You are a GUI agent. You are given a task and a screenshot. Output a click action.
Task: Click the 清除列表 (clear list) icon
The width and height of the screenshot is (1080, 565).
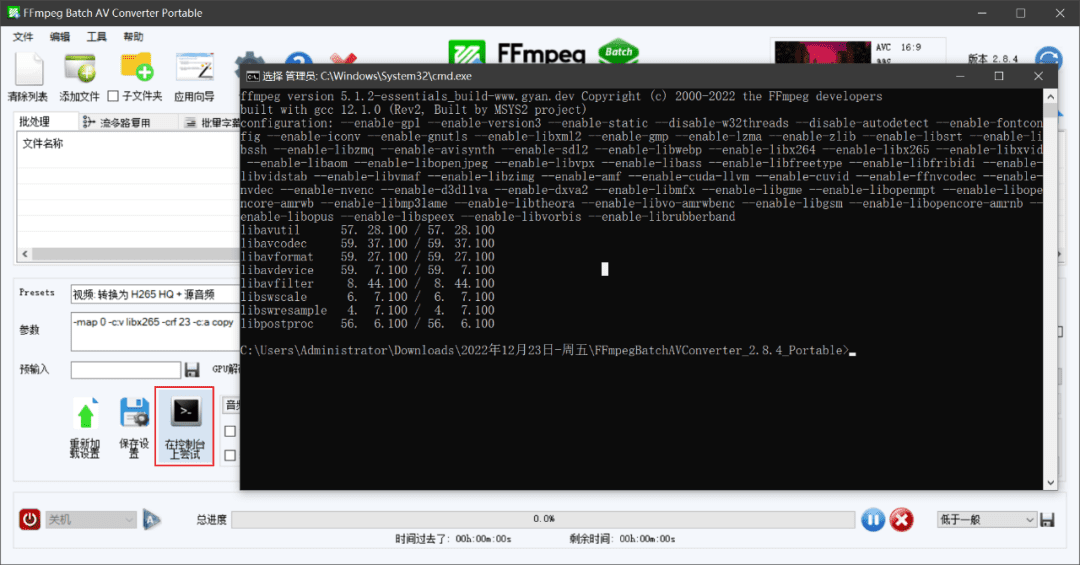click(x=28, y=70)
